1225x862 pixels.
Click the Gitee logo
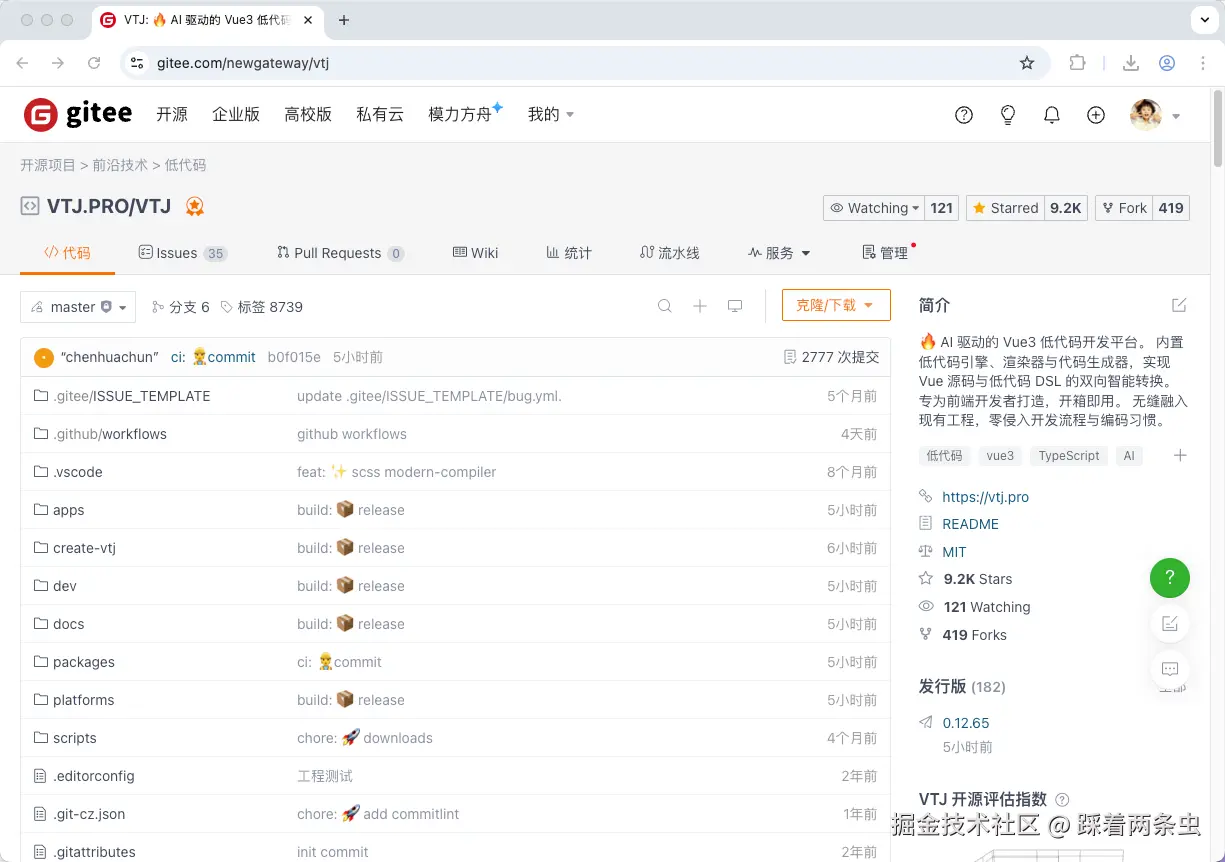click(78, 115)
